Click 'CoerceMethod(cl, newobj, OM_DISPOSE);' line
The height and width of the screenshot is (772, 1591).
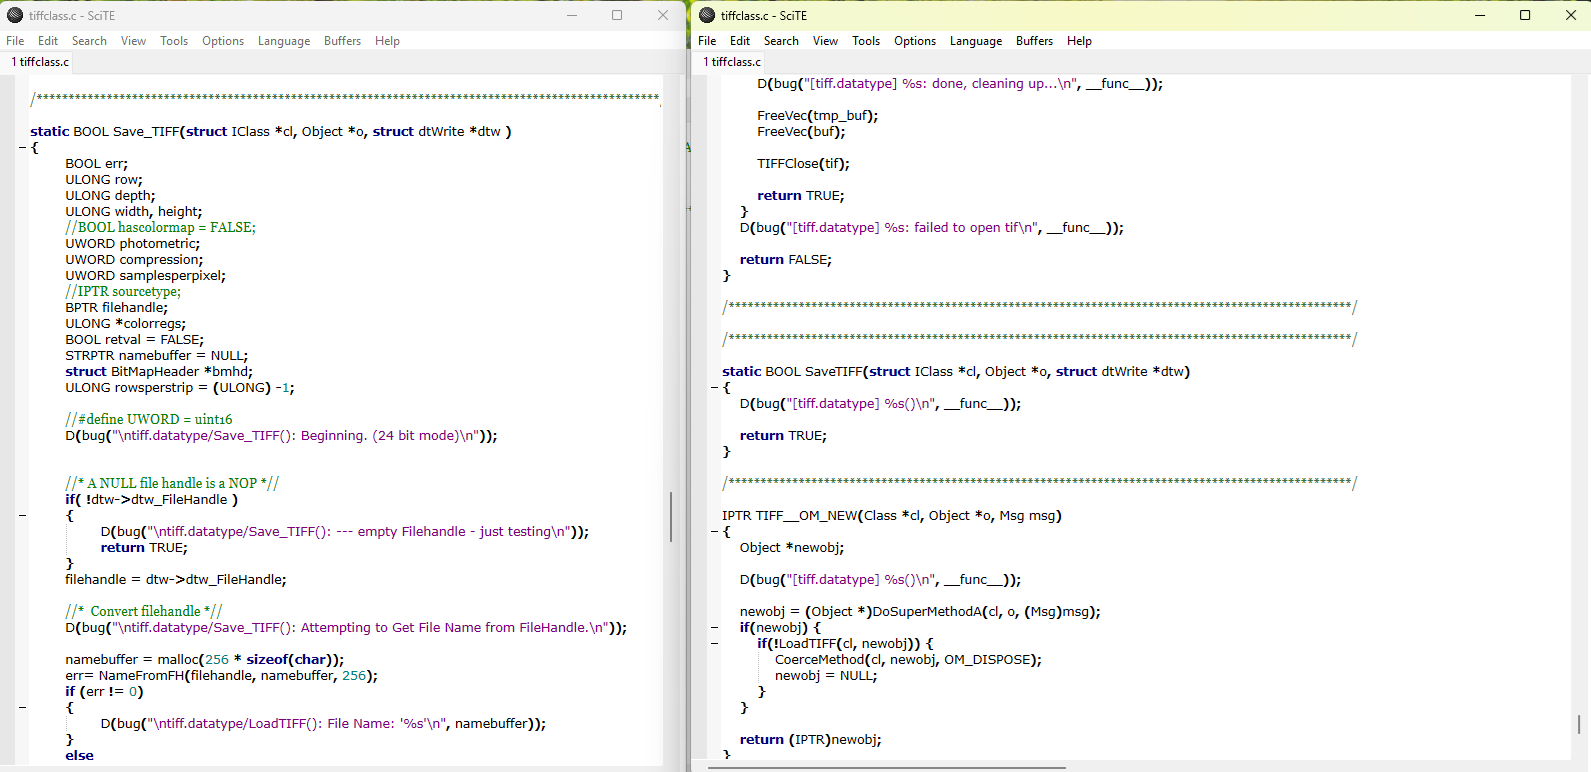click(x=908, y=659)
